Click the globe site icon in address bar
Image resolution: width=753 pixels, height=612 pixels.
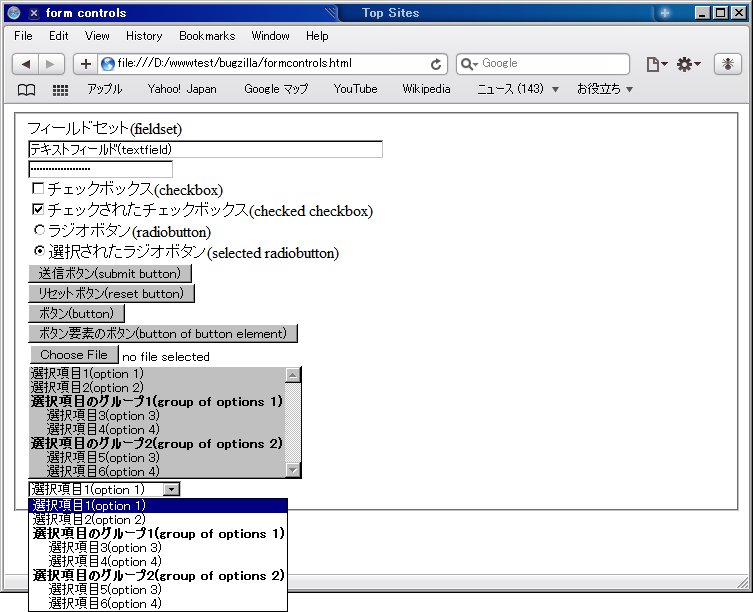click(x=108, y=64)
